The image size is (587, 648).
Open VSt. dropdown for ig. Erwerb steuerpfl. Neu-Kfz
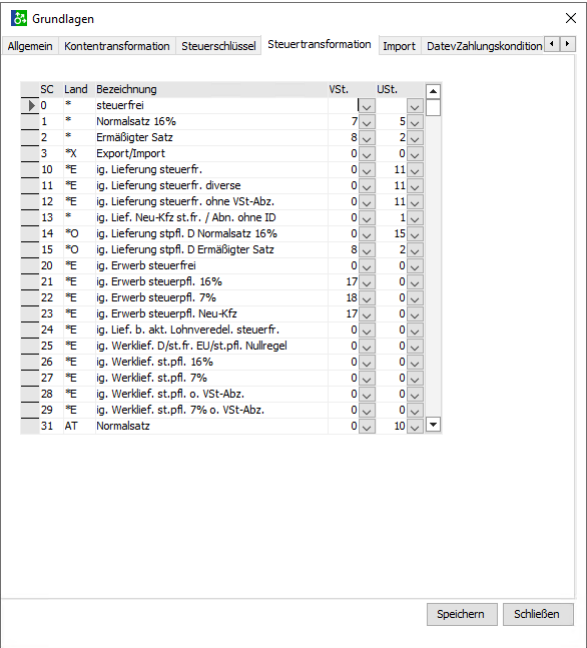(367, 314)
